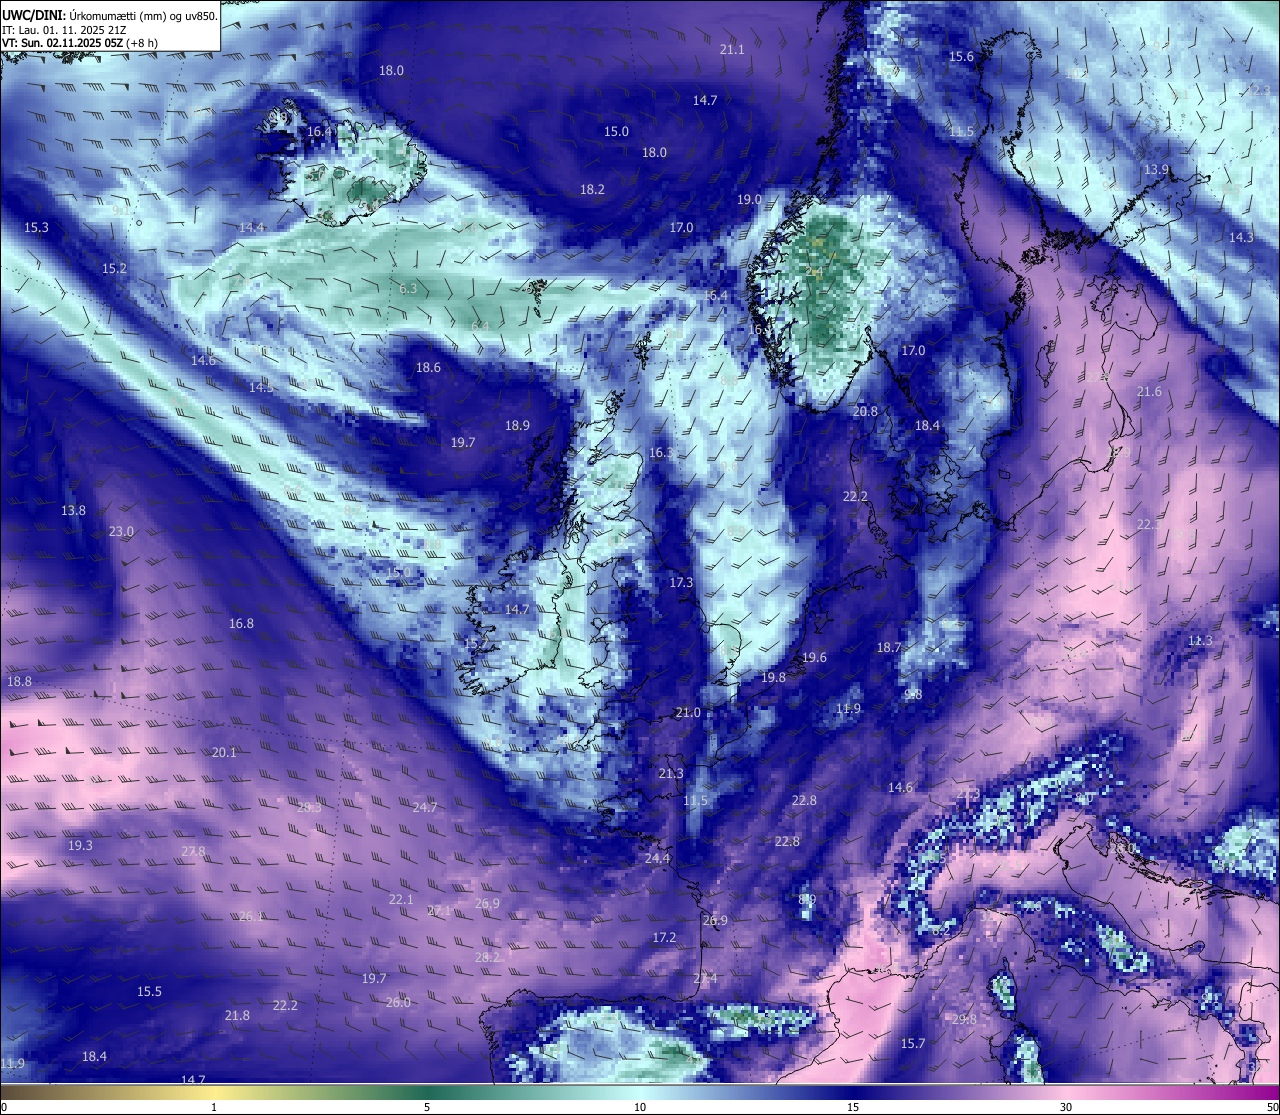
Task: Select the 16.3 value over North Sea
Action: (661, 452)
